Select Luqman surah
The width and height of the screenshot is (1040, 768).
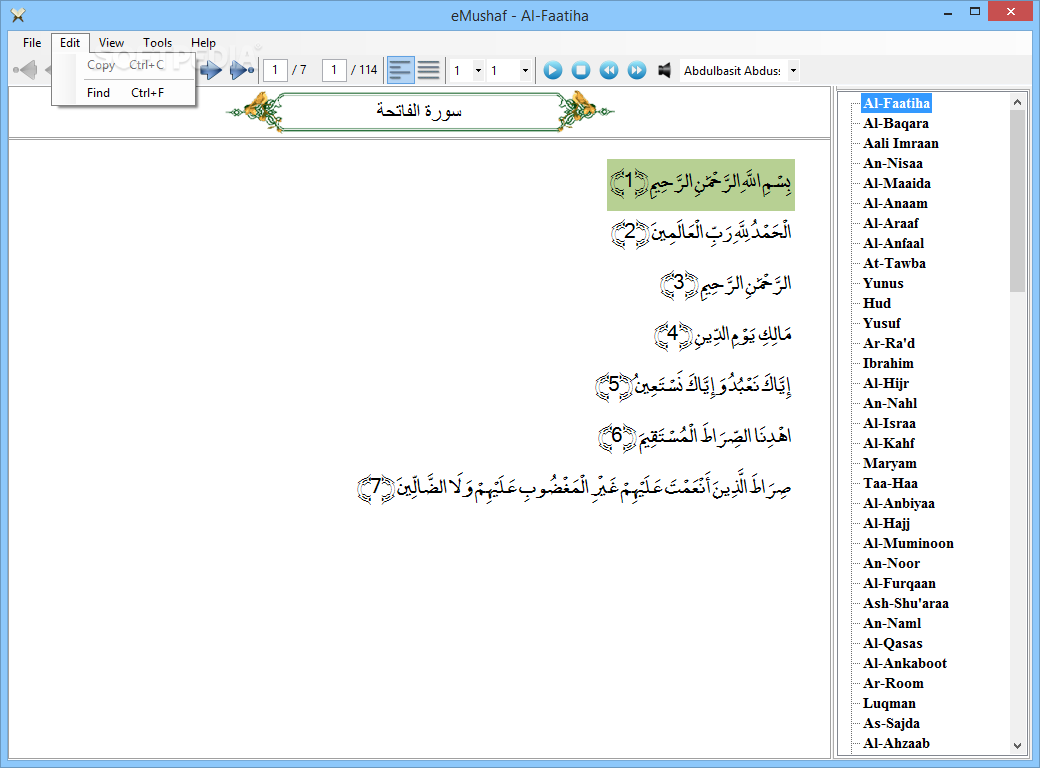tap(889, 703)
